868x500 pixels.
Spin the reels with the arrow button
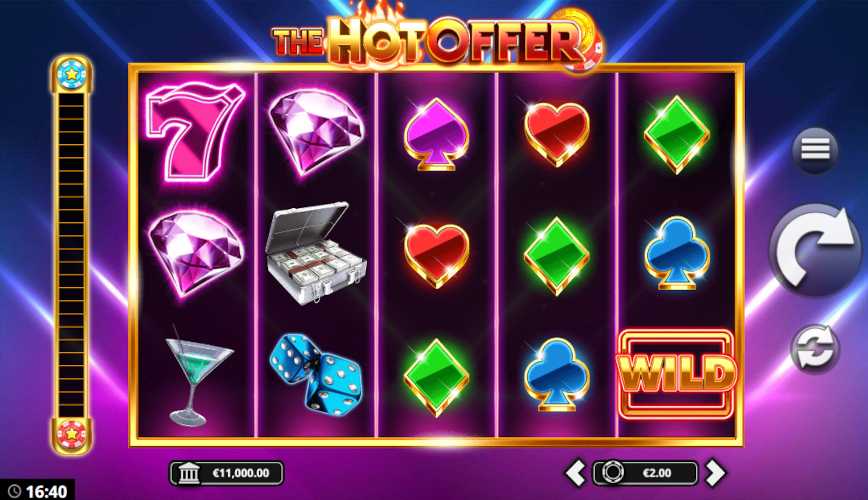point(815,249)
